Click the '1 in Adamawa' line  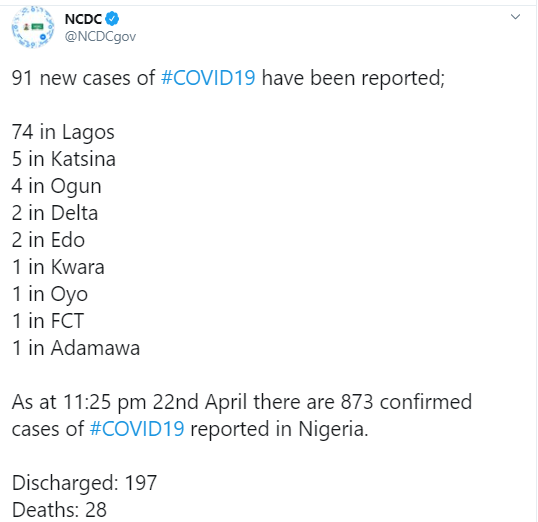(76, 348)
